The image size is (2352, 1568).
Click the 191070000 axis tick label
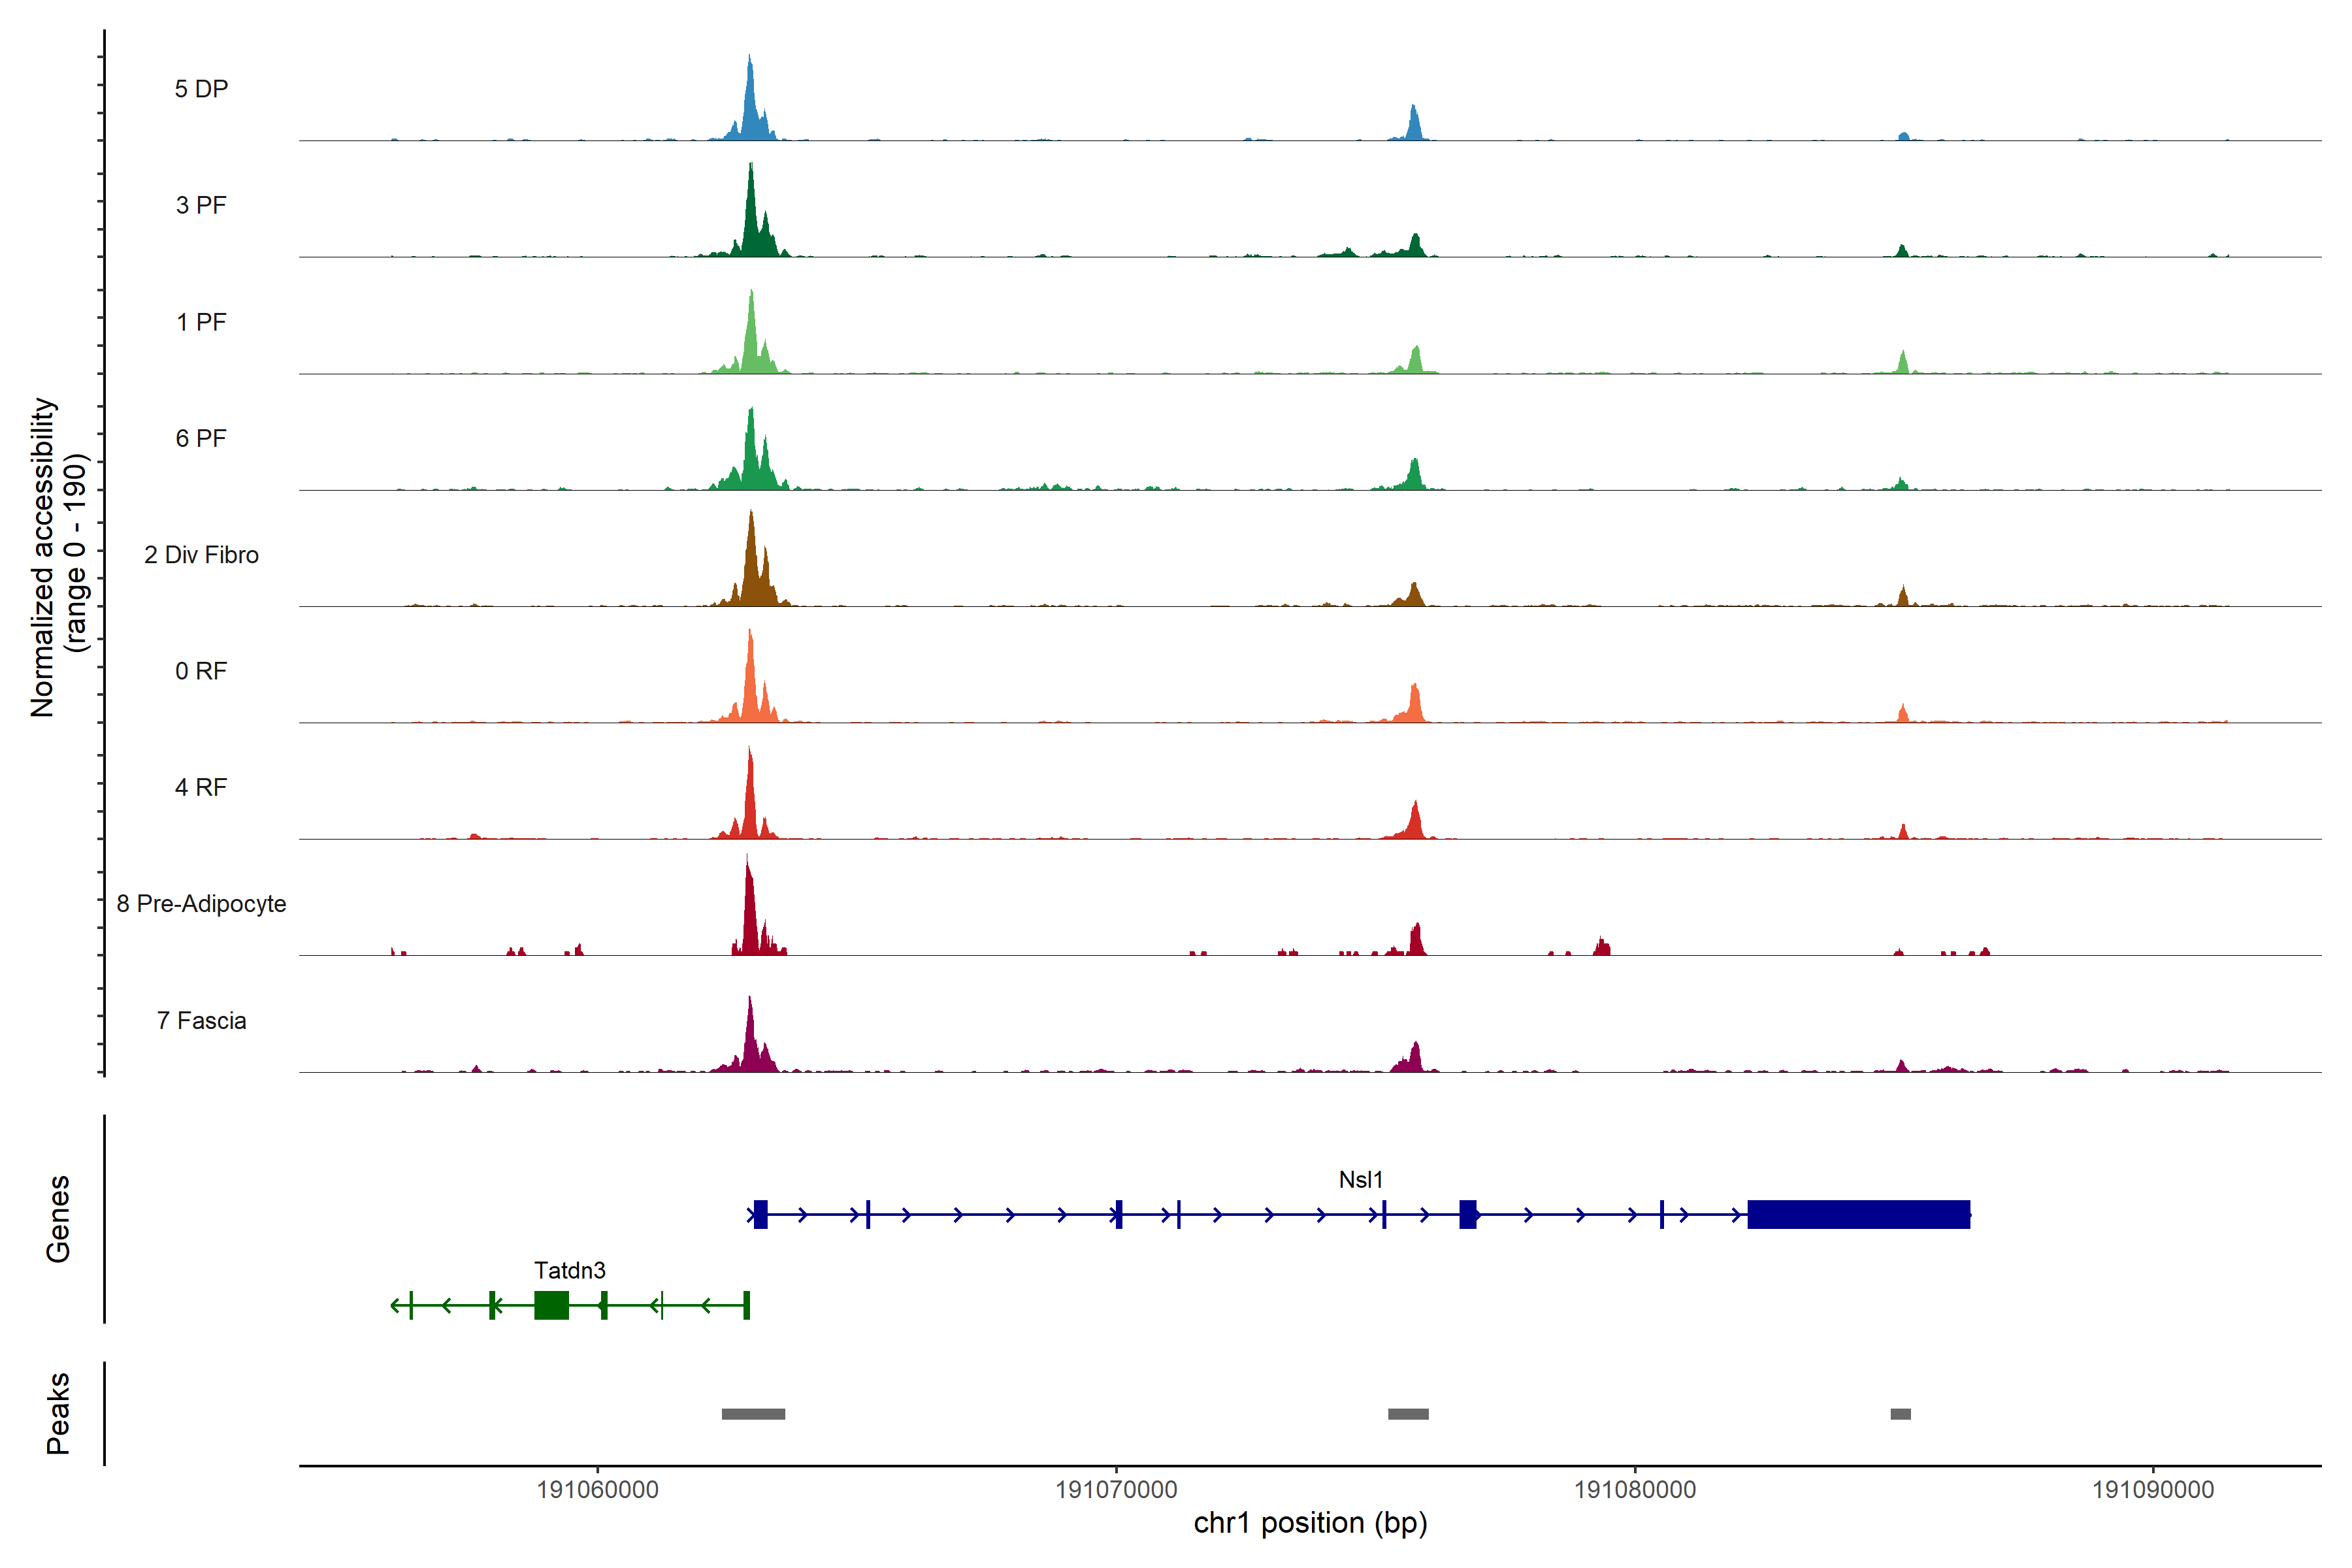[1116, 1490]
